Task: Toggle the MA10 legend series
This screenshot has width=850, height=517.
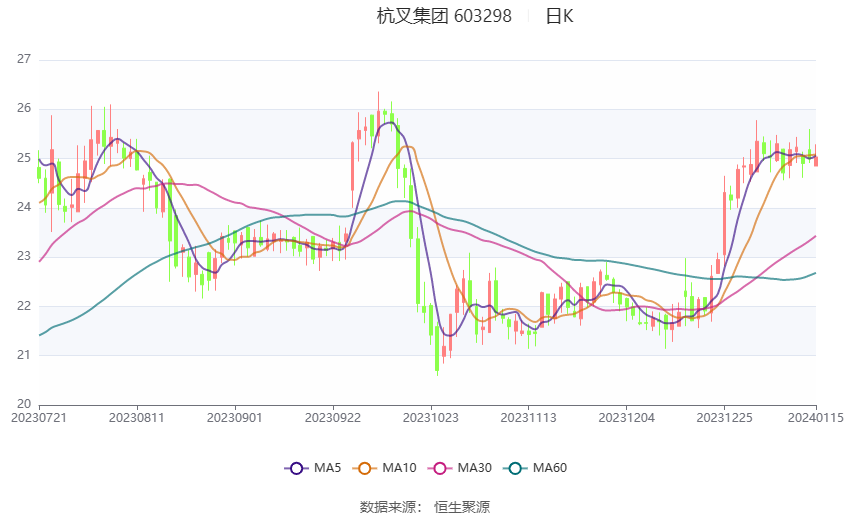Action: (x=384, y=468)
